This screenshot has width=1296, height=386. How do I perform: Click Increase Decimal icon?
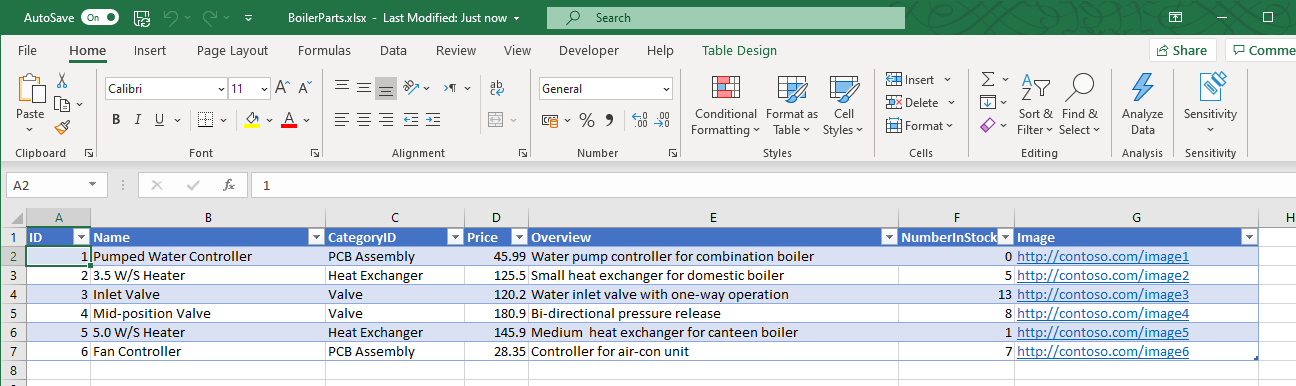click(639, 120)
